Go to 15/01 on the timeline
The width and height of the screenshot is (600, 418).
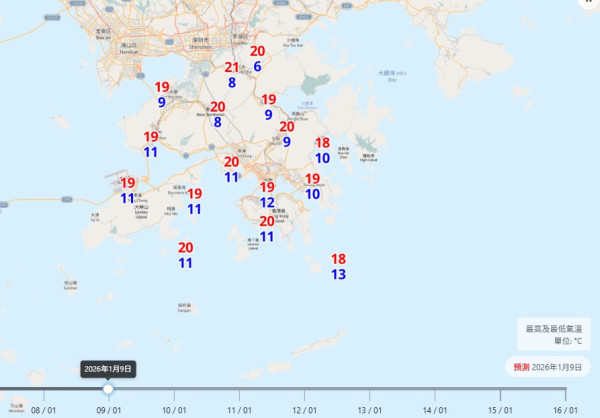pos(500,410)
